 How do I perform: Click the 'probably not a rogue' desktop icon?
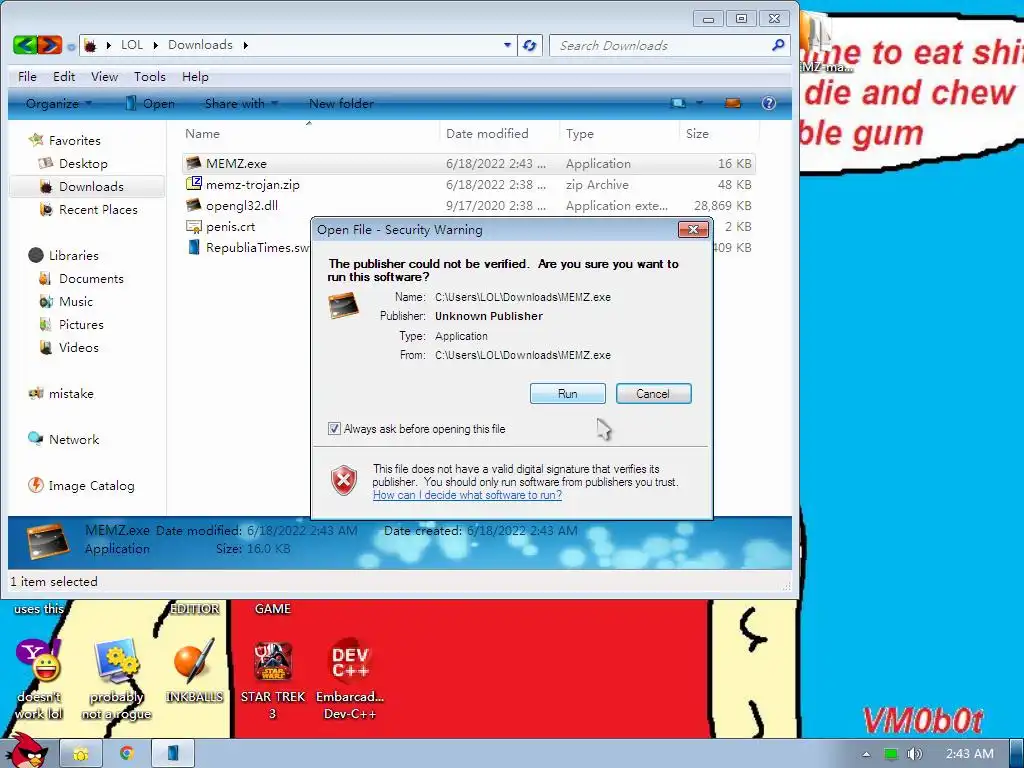point(116,661)
